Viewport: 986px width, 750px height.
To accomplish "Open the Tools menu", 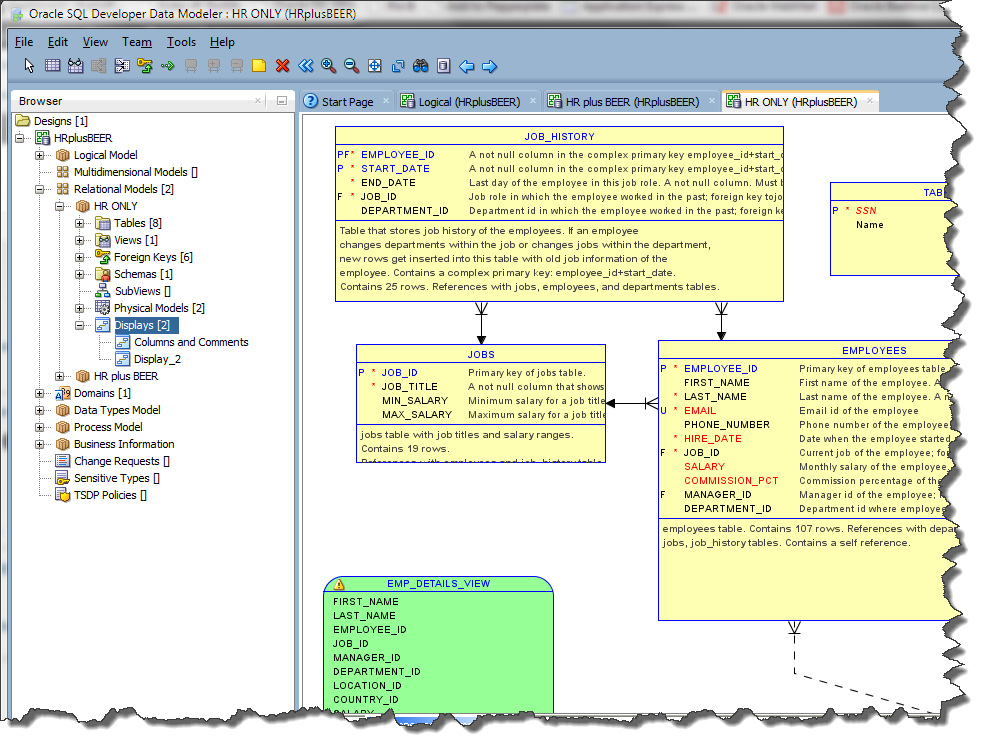I will [181, 41].
